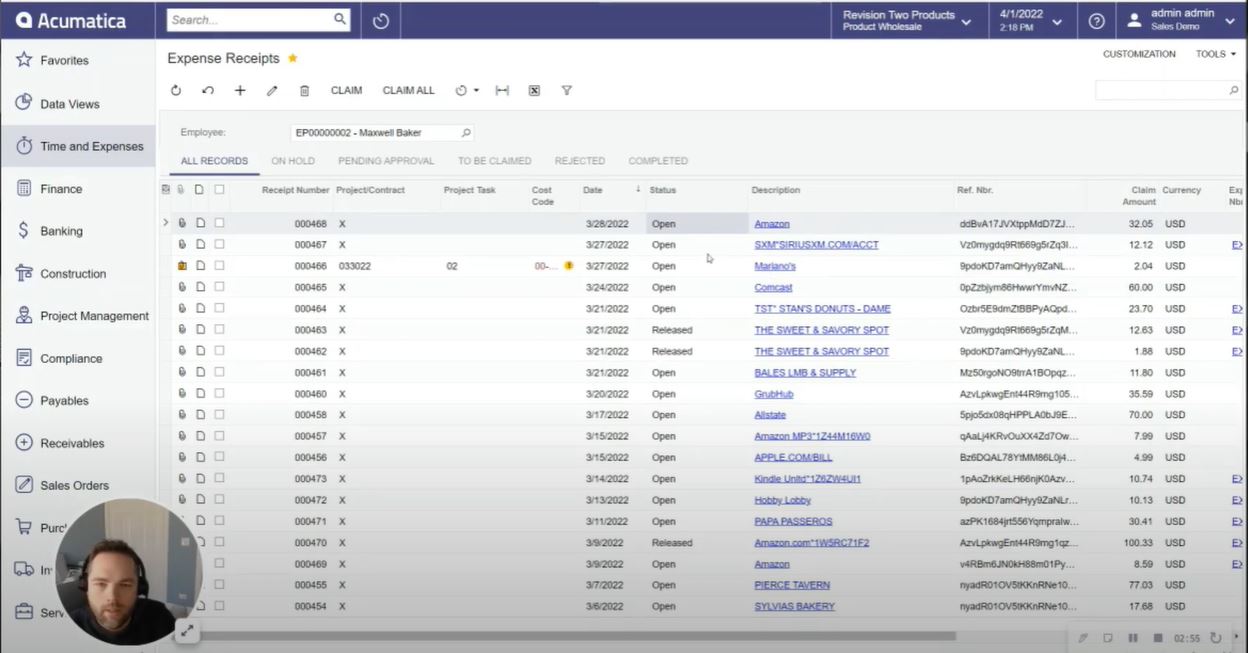Open the Revision Two Products company dropdown

tap(907, 20)
